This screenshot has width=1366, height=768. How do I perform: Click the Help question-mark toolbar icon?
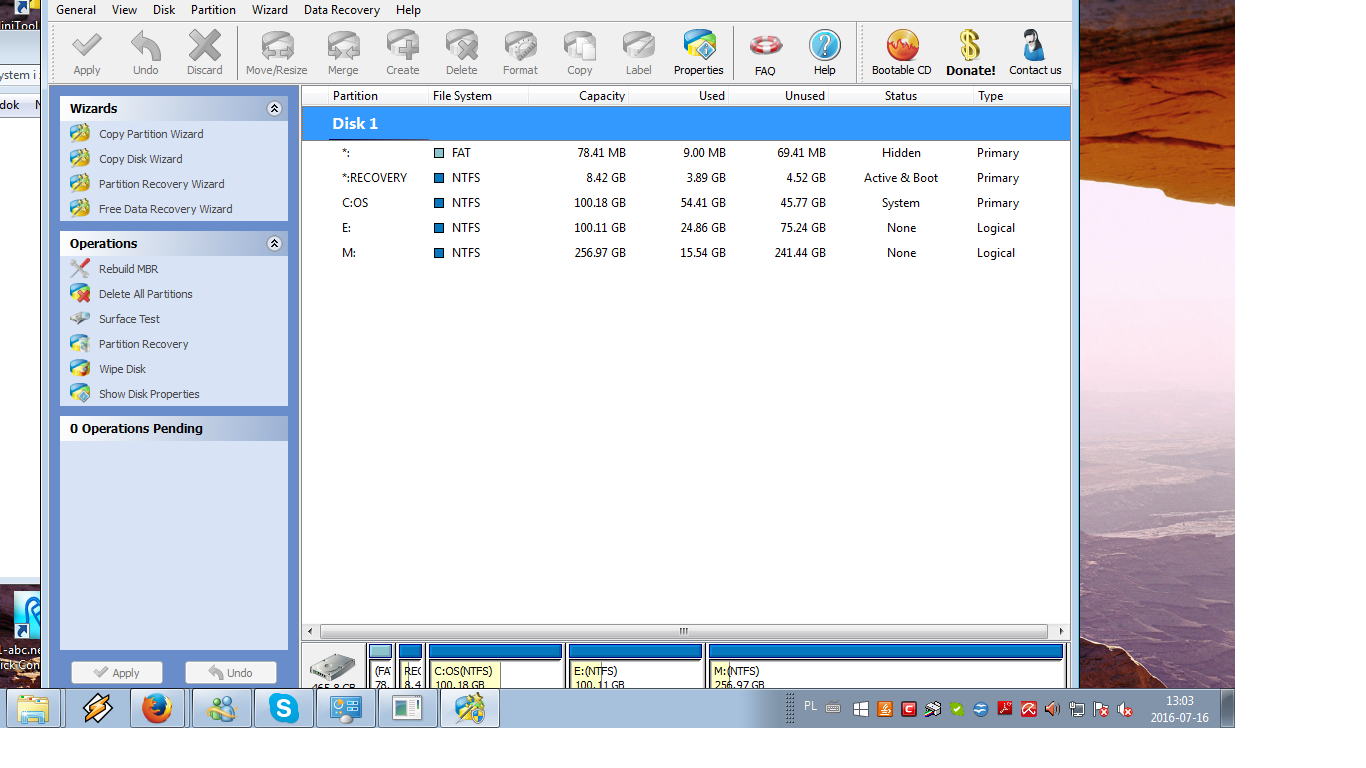[x=824, y=52]
